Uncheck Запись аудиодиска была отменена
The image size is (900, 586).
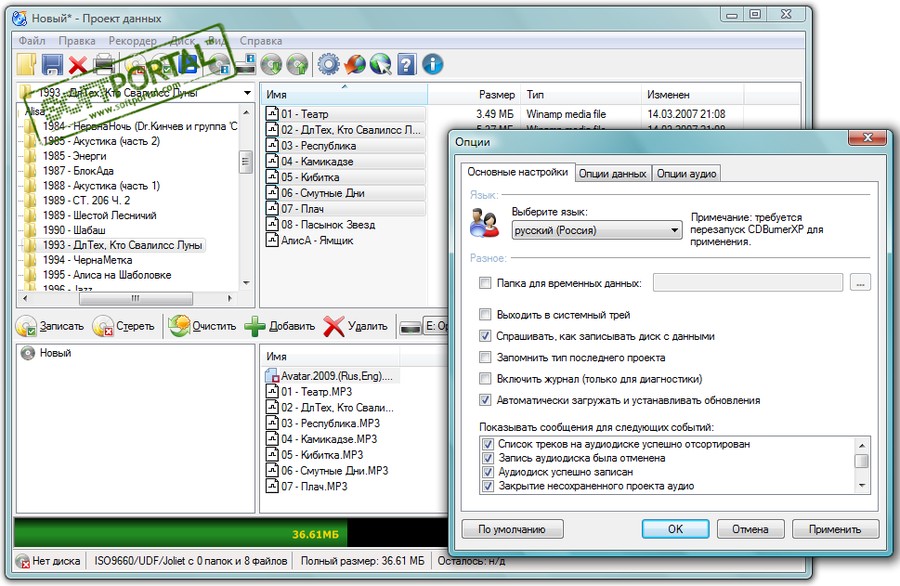pos(488,458)
